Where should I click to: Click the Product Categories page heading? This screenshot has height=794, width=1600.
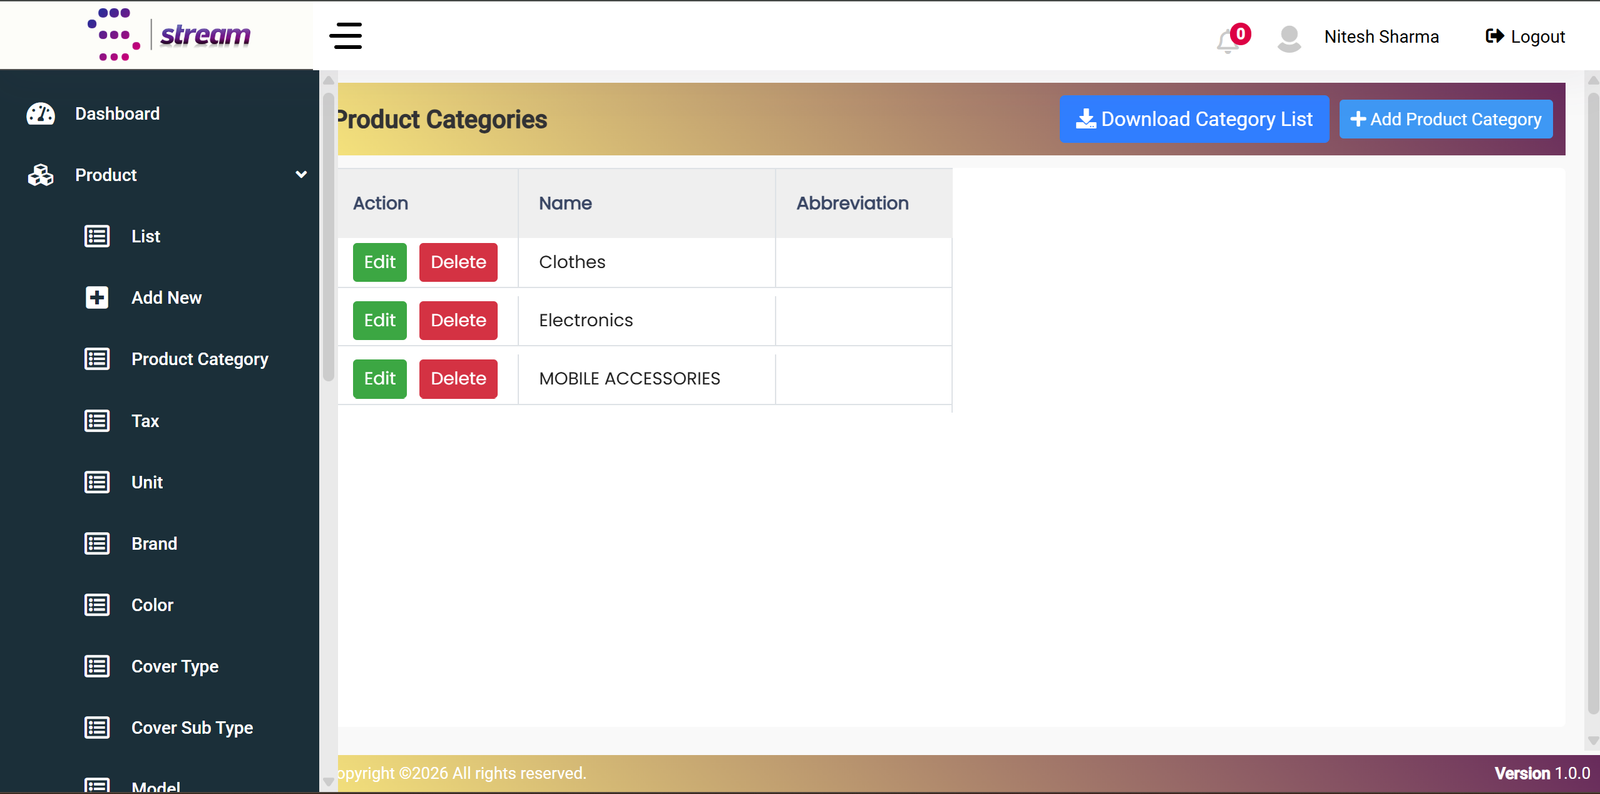pos(443,120)
